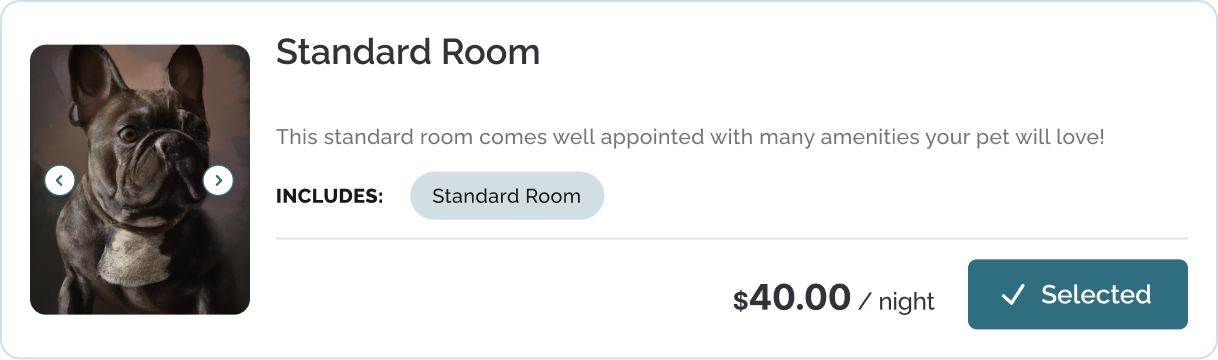
Task: Click the checkmark icon on Selected
Action: pos(1013,295)
